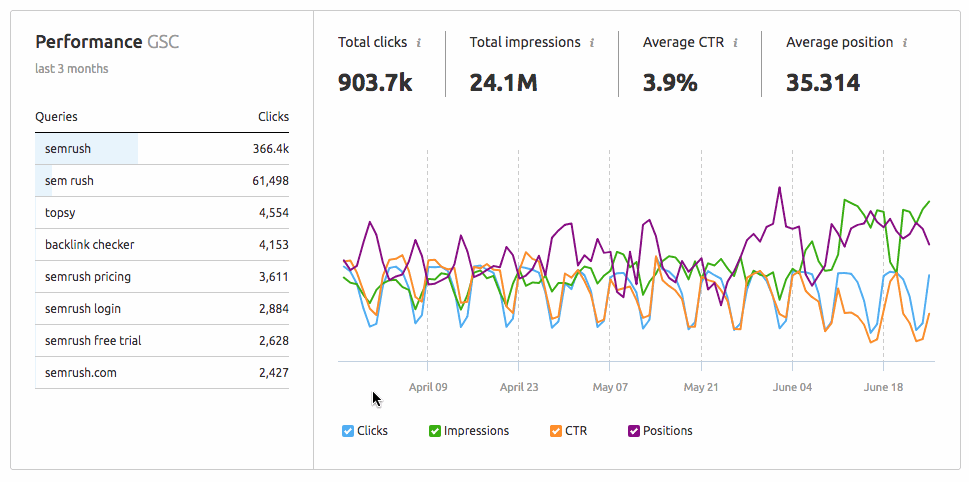Click the May 07 axis label
969x482 pixels.
[610, 387]
